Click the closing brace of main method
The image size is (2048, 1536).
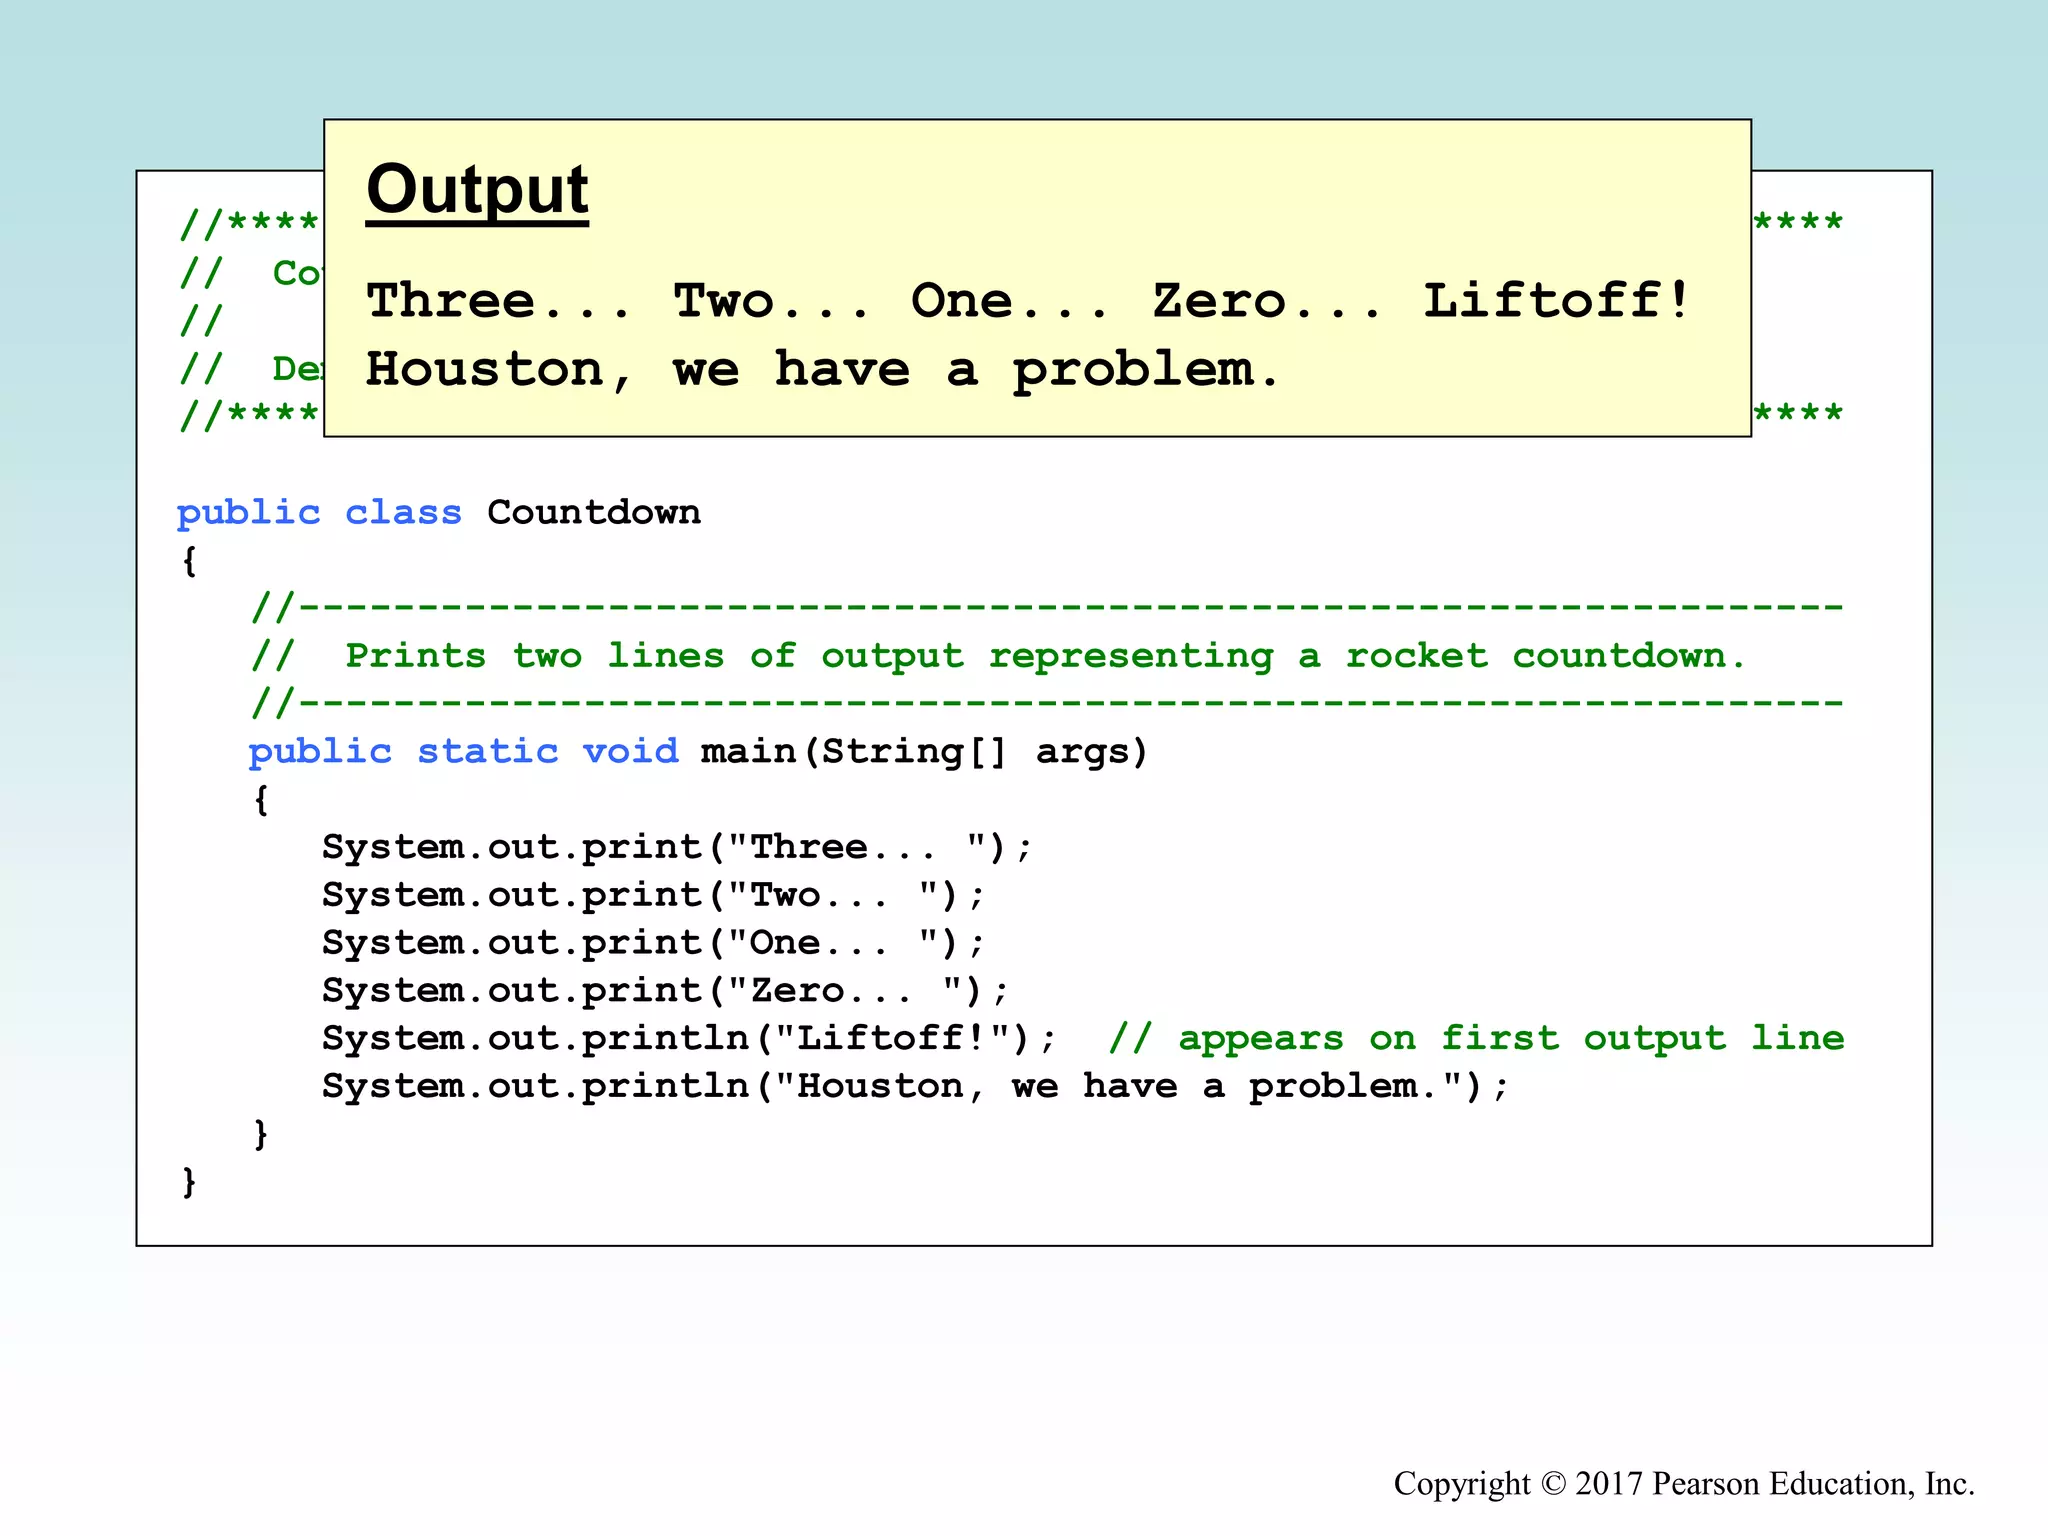pyautogui.click(x=261, y=1134)
